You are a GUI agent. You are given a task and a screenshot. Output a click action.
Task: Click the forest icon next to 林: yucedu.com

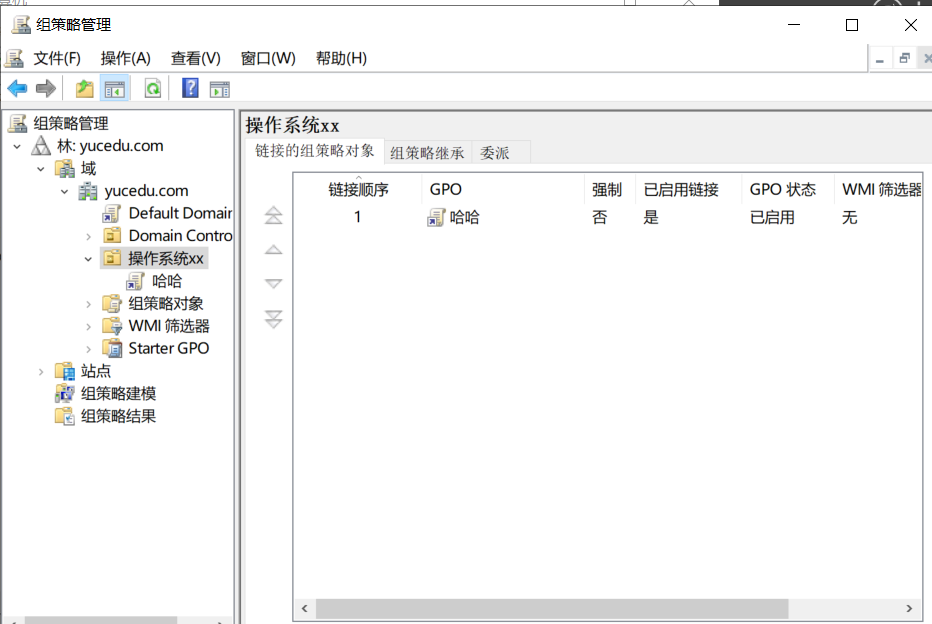coord(40,146)
